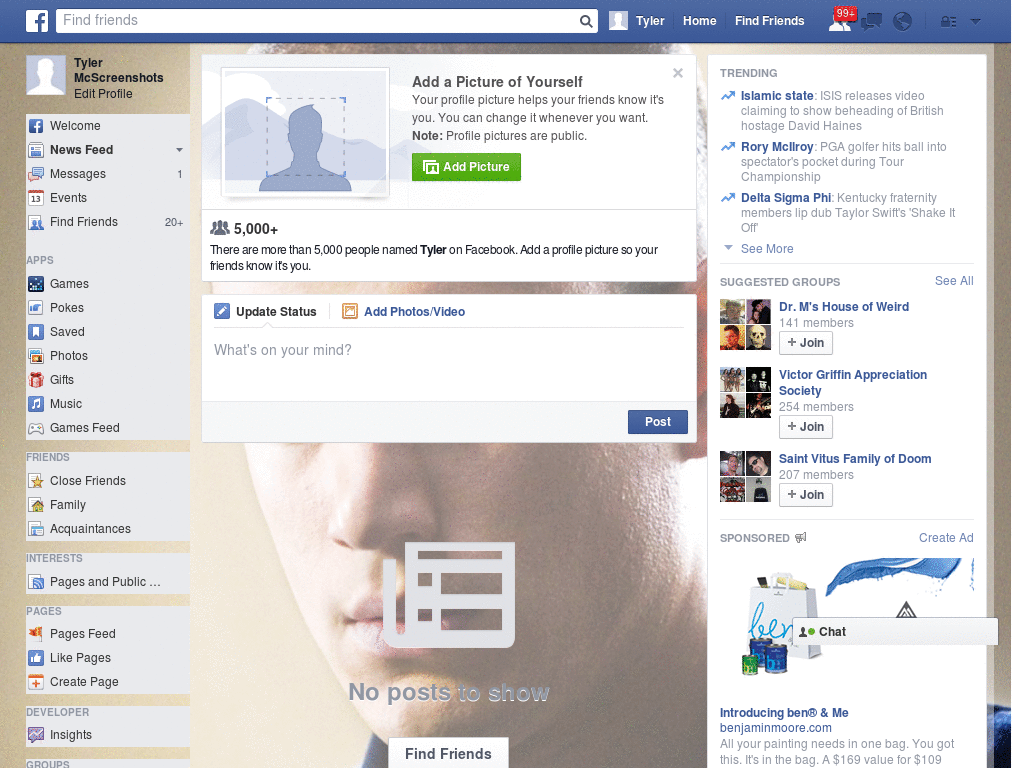Open Tyler's profile link in top bar
The height and width of the screenshot is (768, 1024).
650,21
